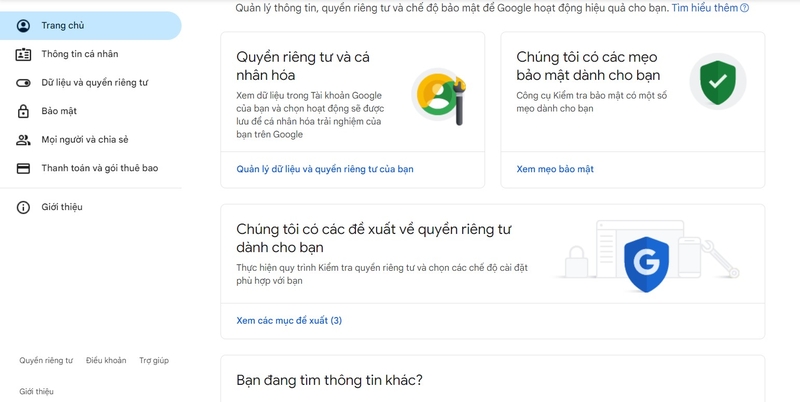Viewport: 800px width, 402px height.
Task: Open Thông tin cá nhân in sidebar
Action: click(x=90, y=54)
